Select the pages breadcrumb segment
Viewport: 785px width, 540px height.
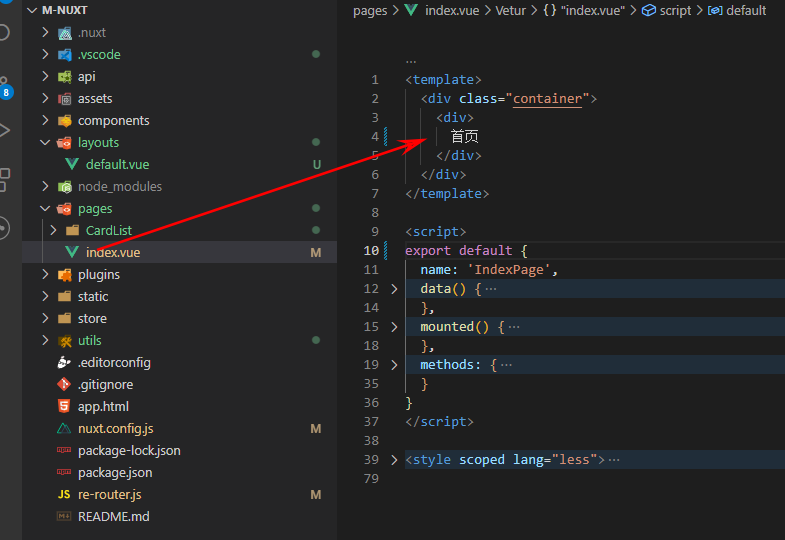tap(370, 10)
